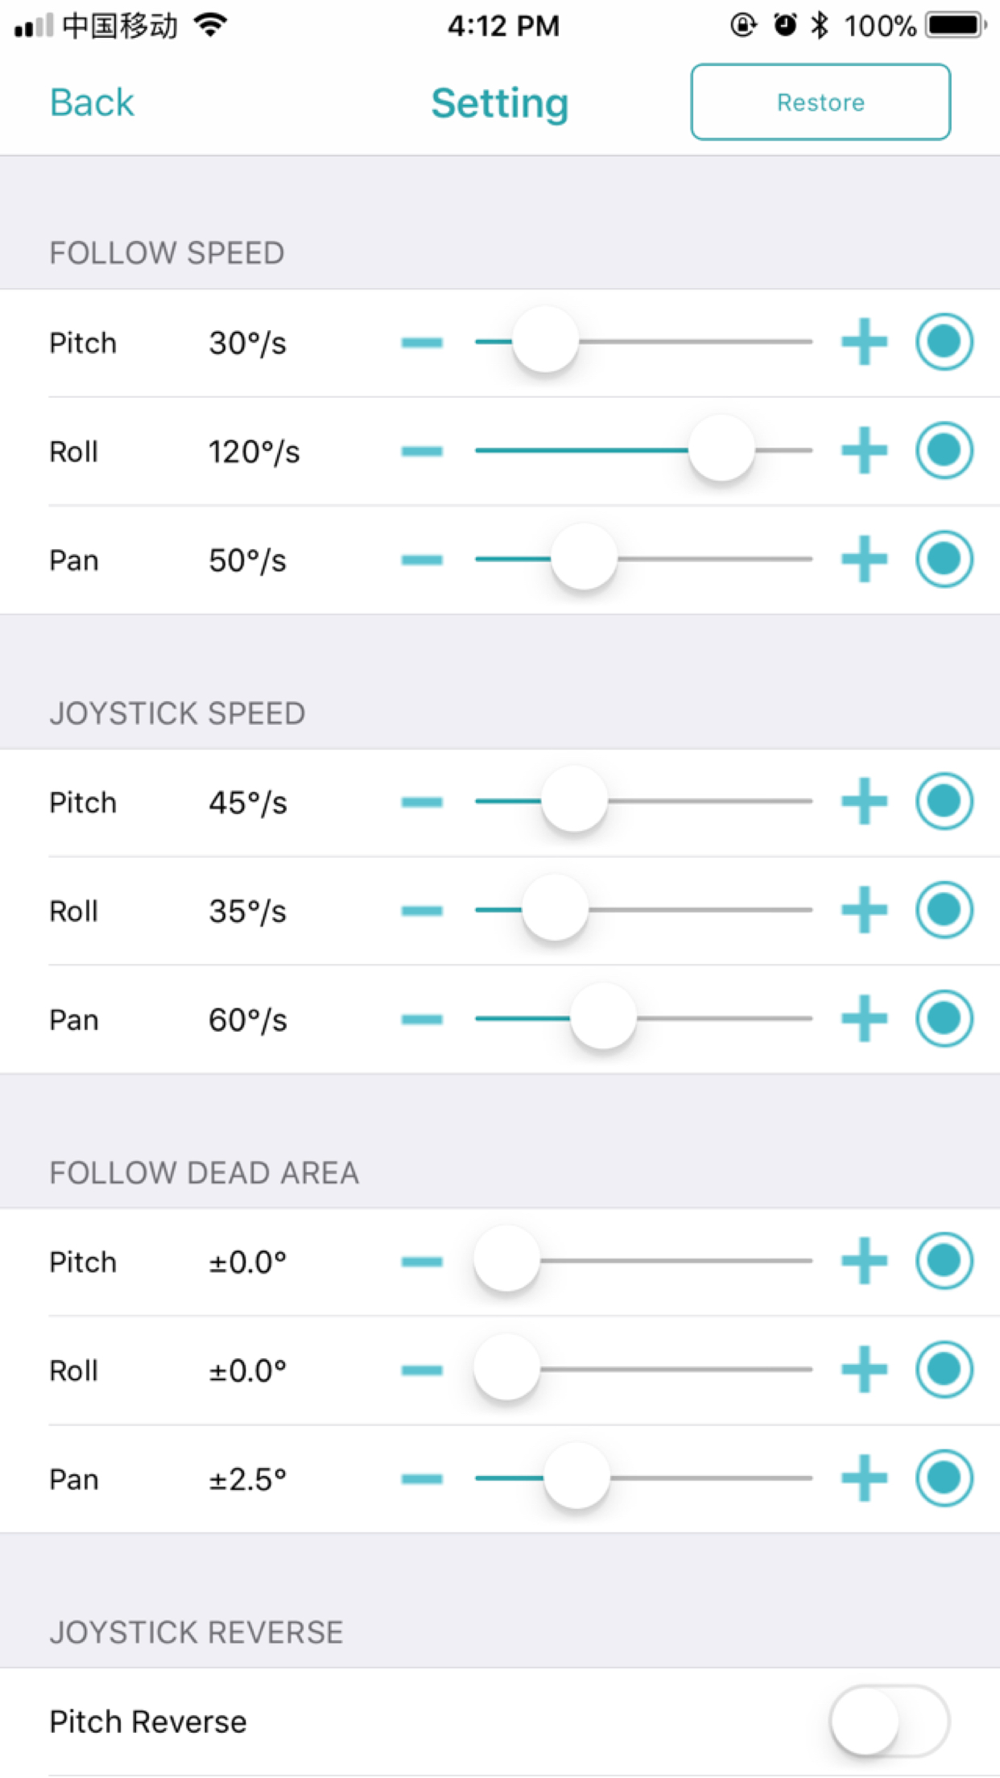
Task: Decrease Follow Dead Area Pan with minus
Action: click(x=422, y=1478)
